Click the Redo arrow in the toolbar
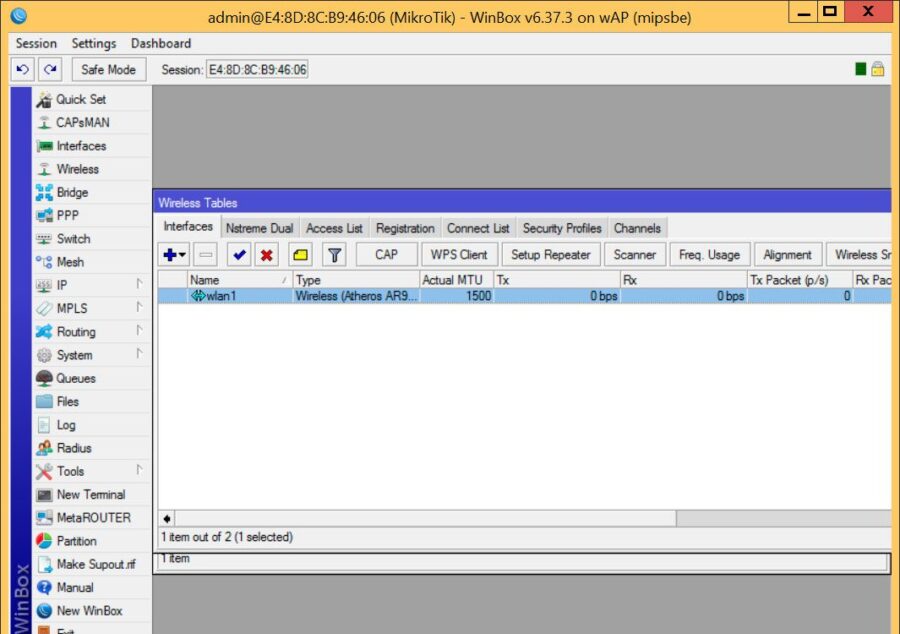The height and width of the screenshot is (634, 900). pyautogui.click(x=50, y=69)
